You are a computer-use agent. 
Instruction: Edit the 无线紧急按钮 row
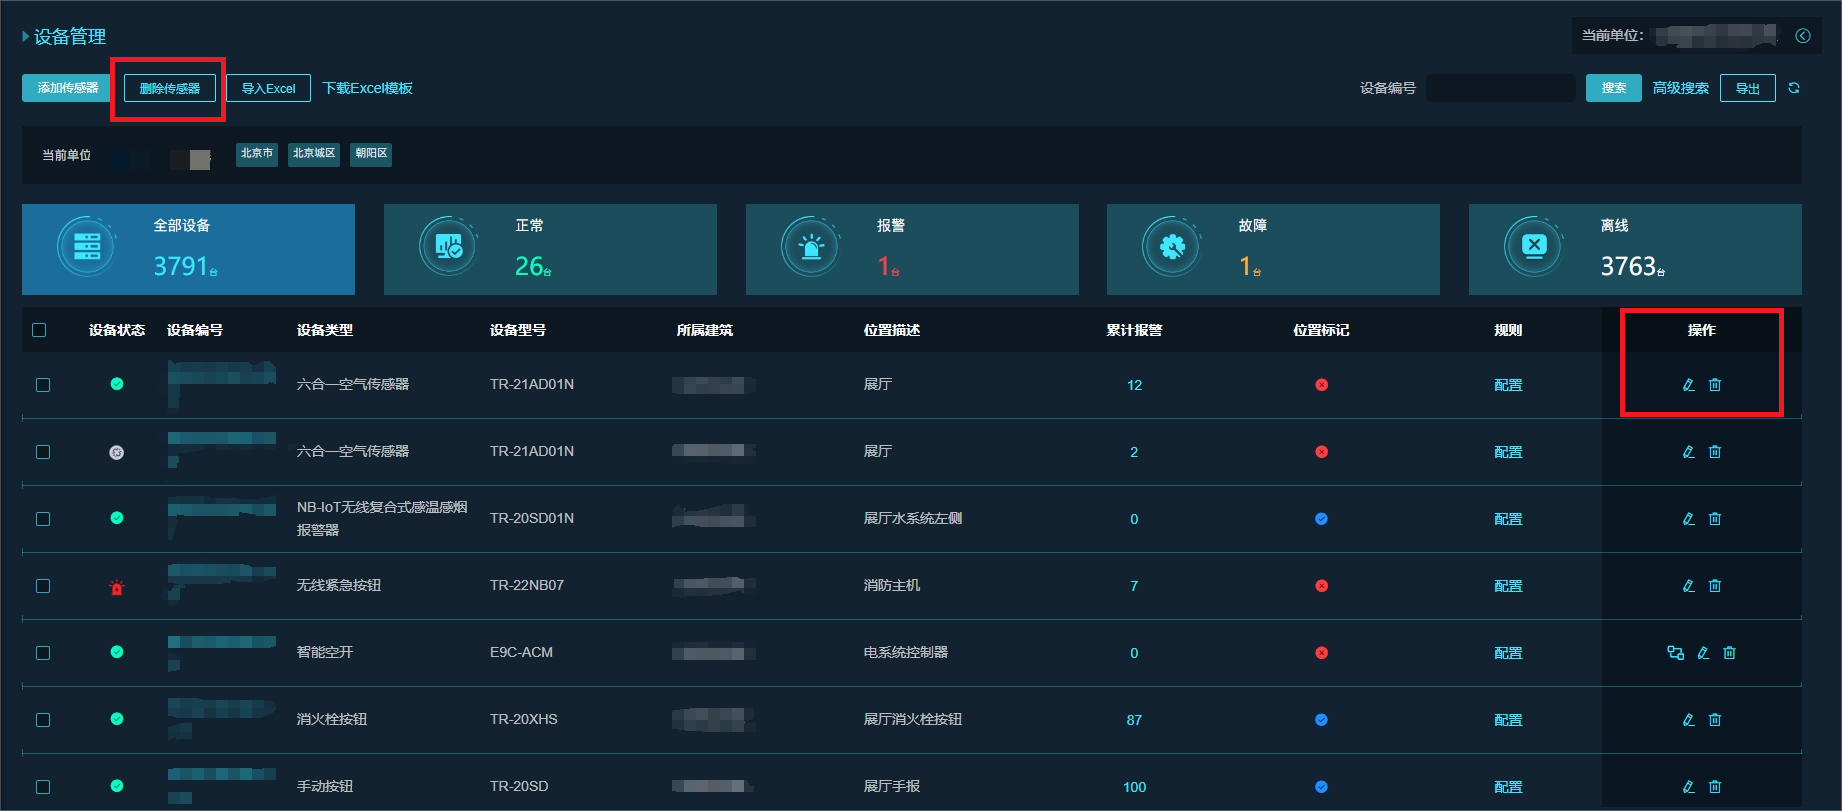pos(1689,586)
